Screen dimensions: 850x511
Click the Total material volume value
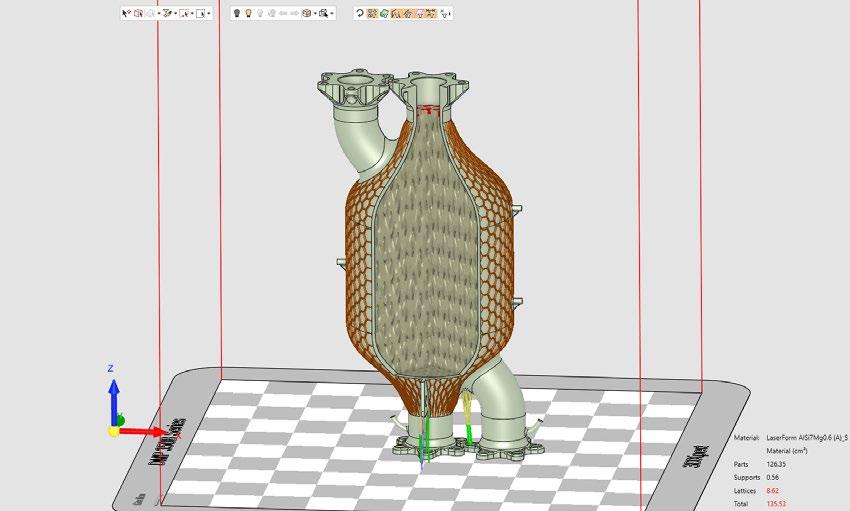776,504
